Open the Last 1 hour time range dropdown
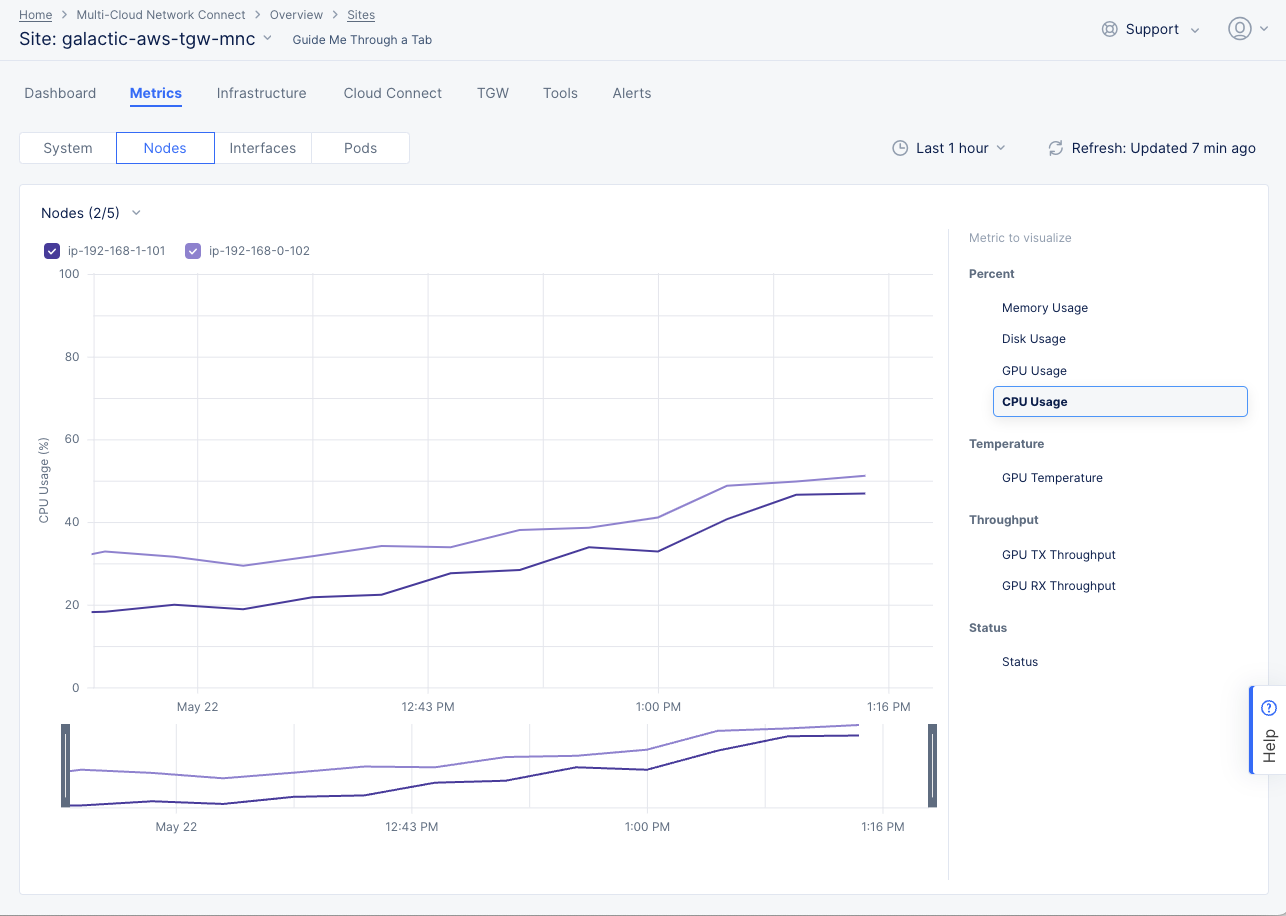The width and height of the screenshot is (1286, 916). [x=950, y=147]
